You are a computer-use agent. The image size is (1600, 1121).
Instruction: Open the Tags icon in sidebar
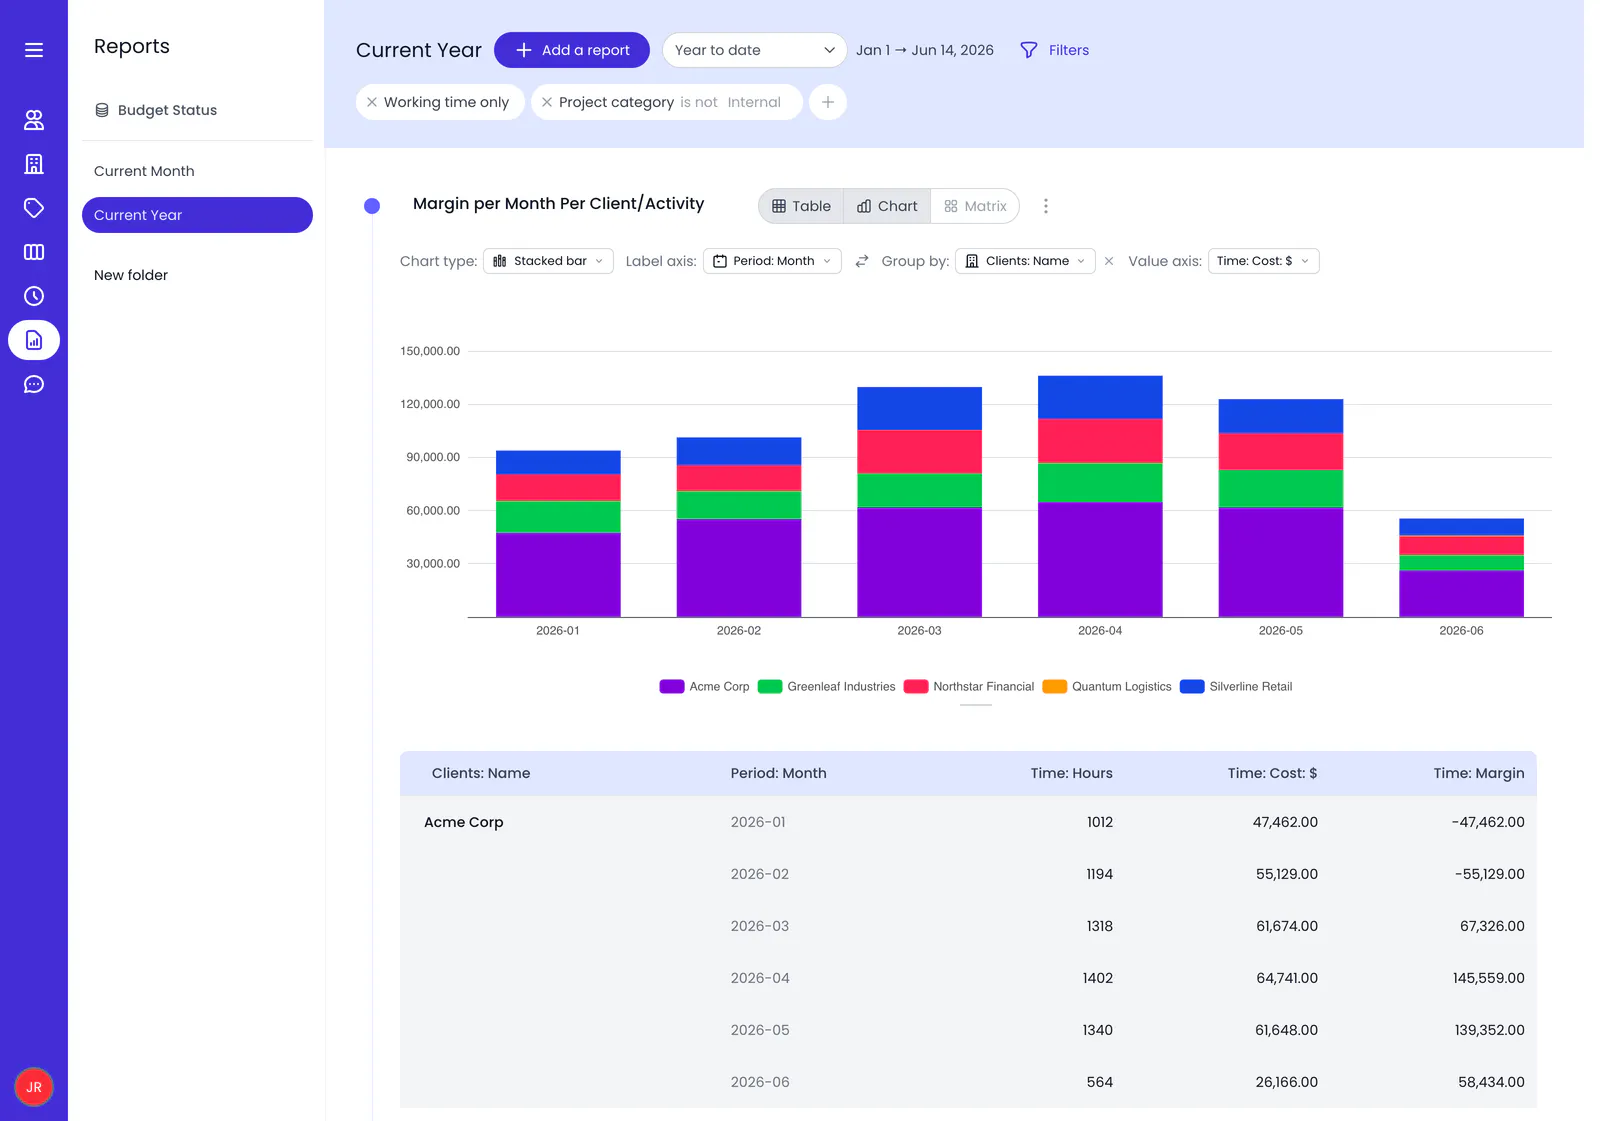coord(34,208)
